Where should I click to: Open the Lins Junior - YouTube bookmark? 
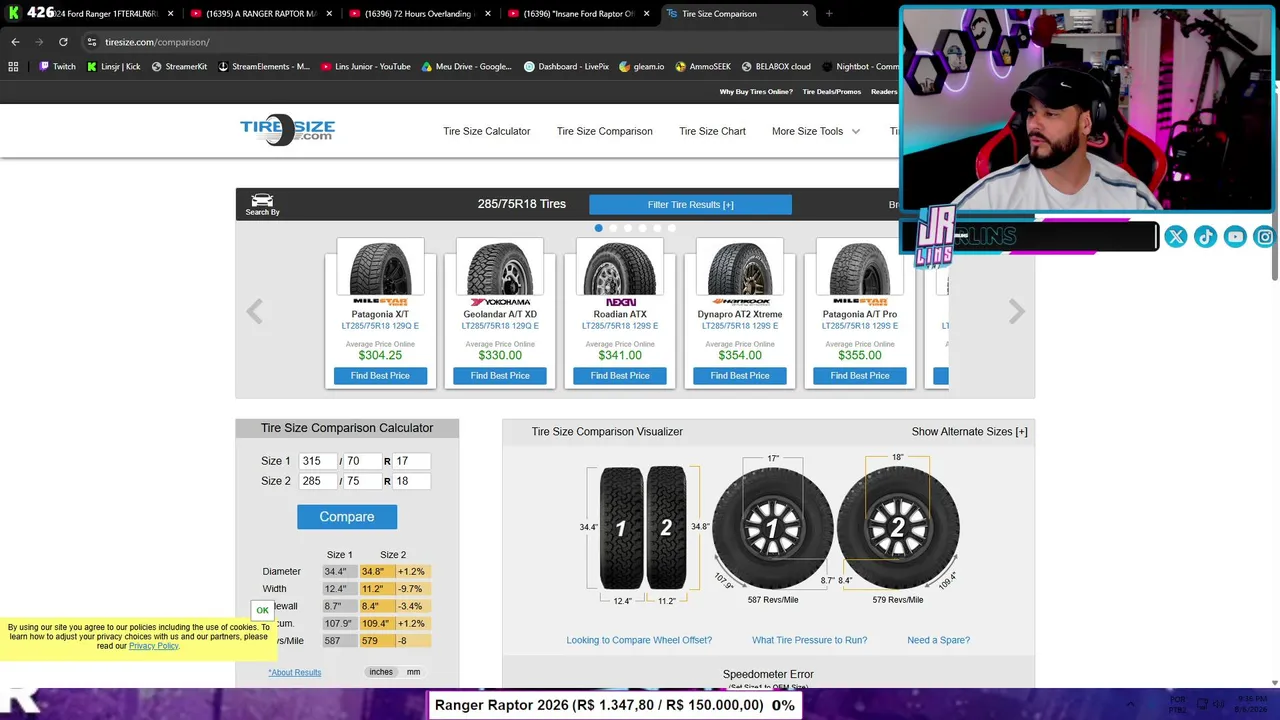[x=366, y=67]
